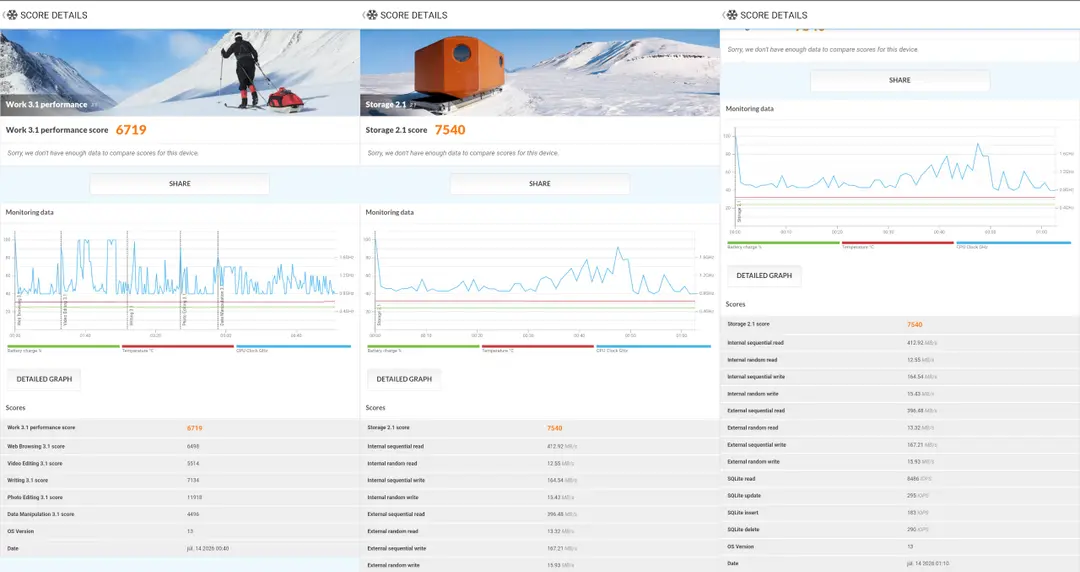The image size is (1080, 572).
Task: Tap the back snowflake icon on Work 3.1 screen
Action: click(x=10, y=14)
